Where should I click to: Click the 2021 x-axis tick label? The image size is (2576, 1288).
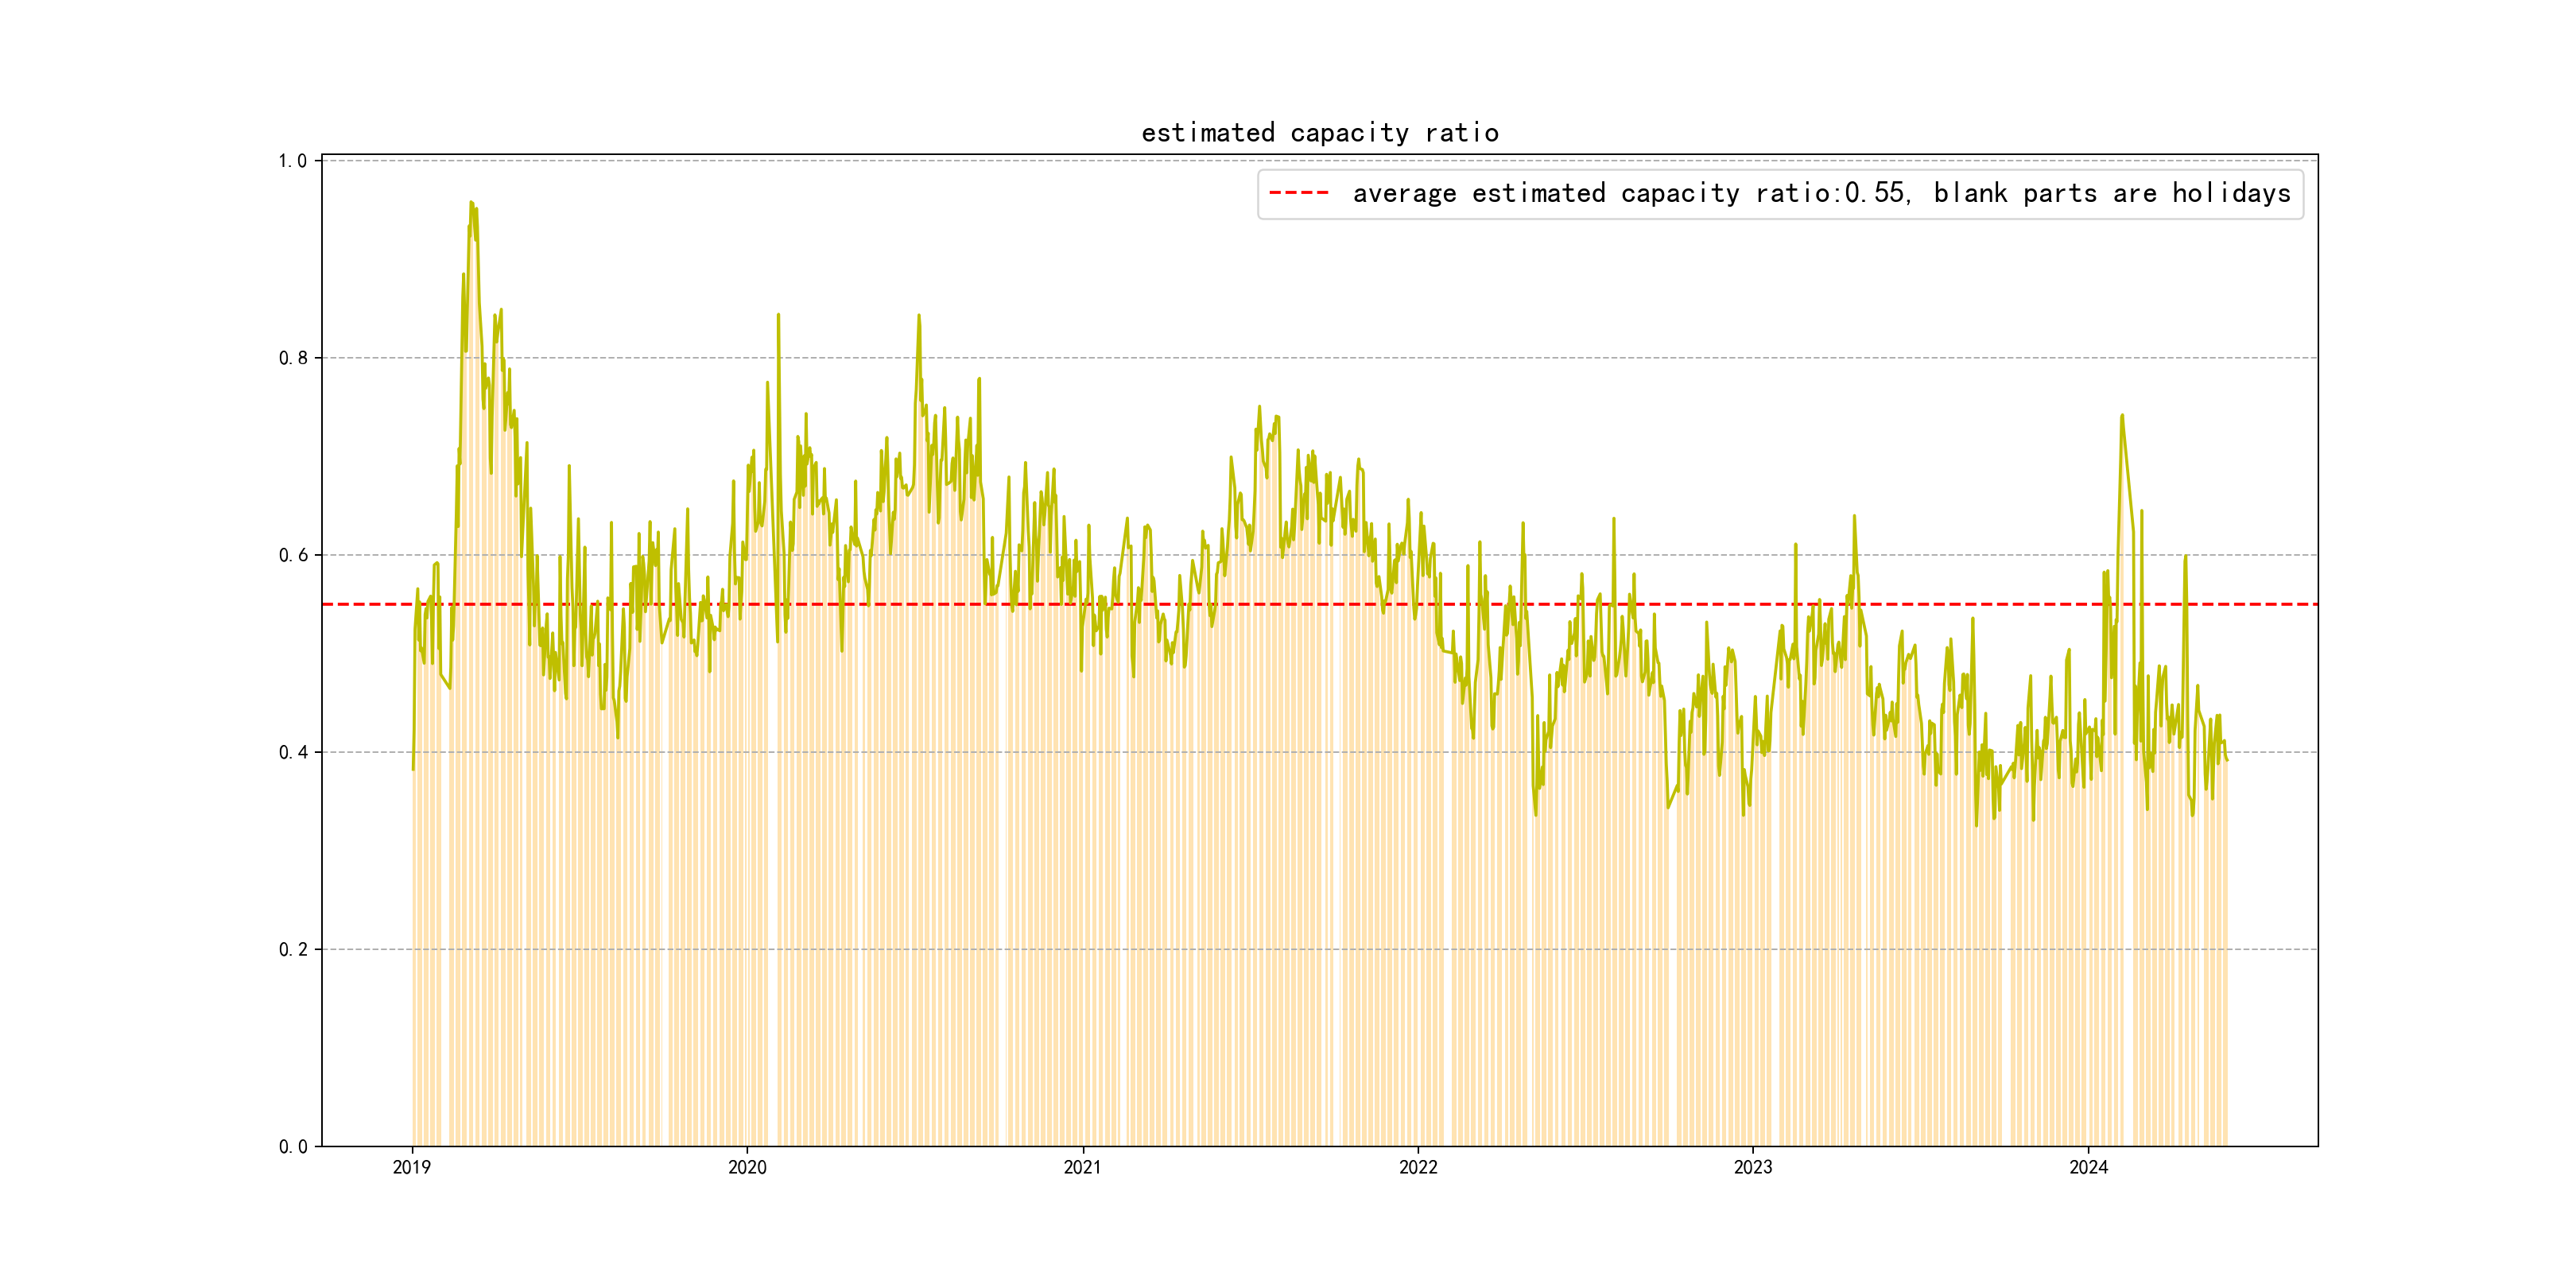pos(1082,1167)
